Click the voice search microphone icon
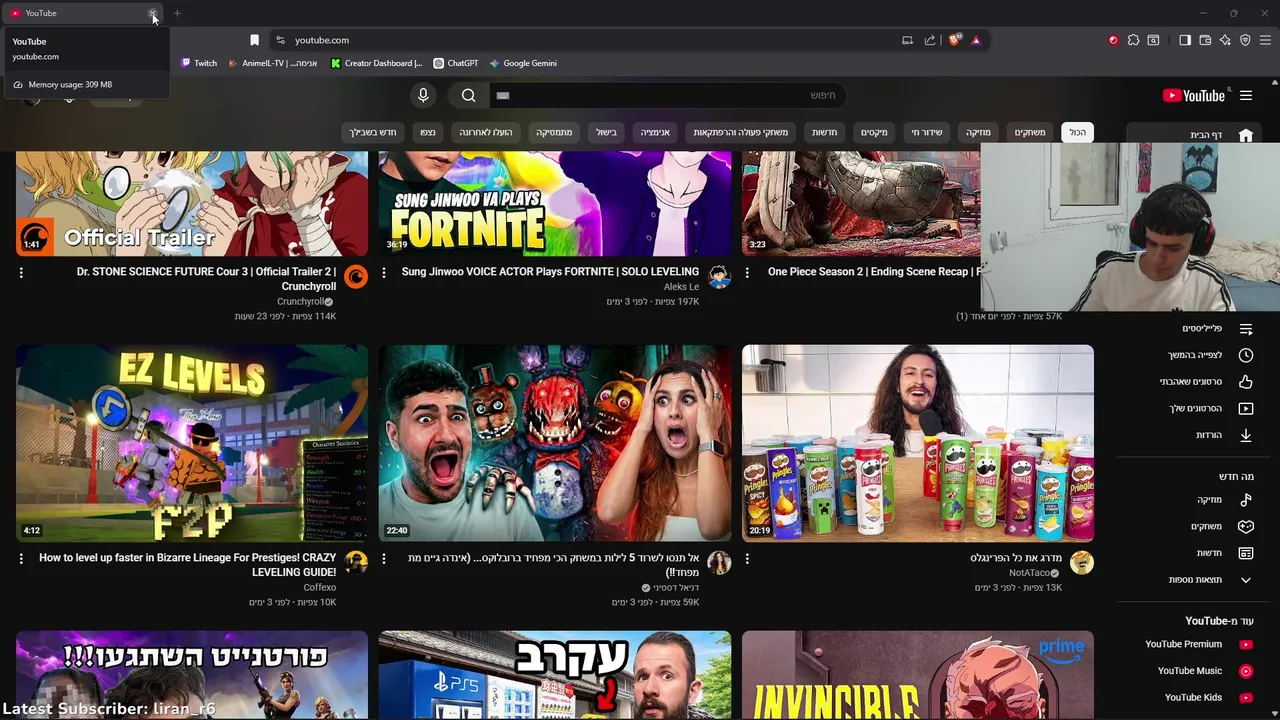This screenshot has width=1280, height=720. click(423, 95)
